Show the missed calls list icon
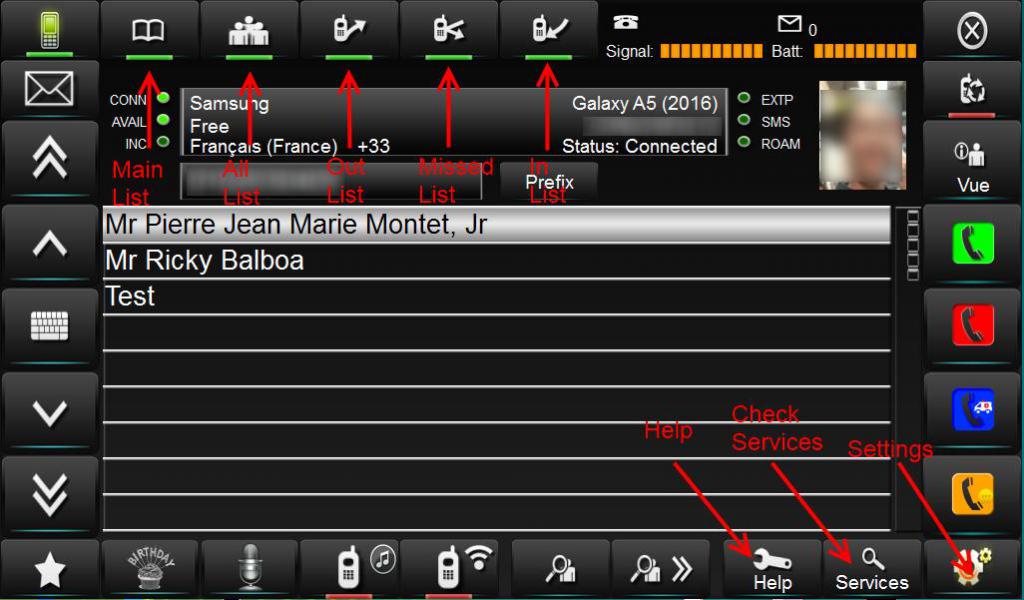 [449, 30]
